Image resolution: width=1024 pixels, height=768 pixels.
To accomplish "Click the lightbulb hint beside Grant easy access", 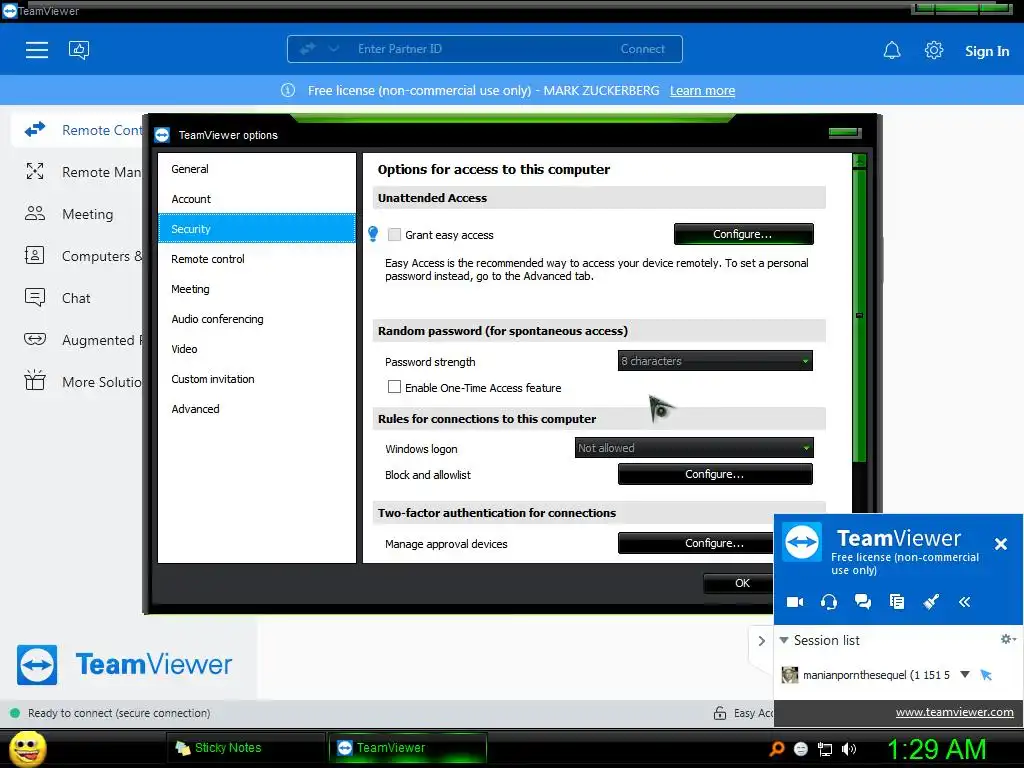I will pos(373,234).
